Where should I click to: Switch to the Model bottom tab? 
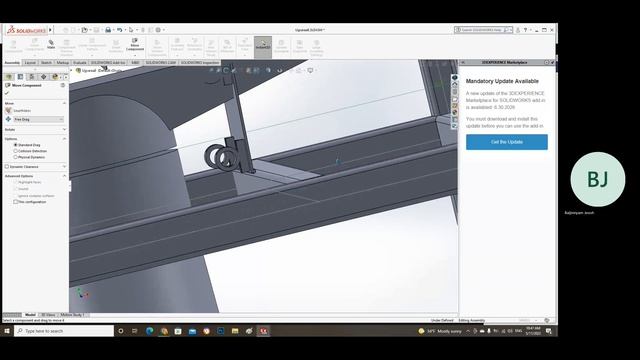30,315
